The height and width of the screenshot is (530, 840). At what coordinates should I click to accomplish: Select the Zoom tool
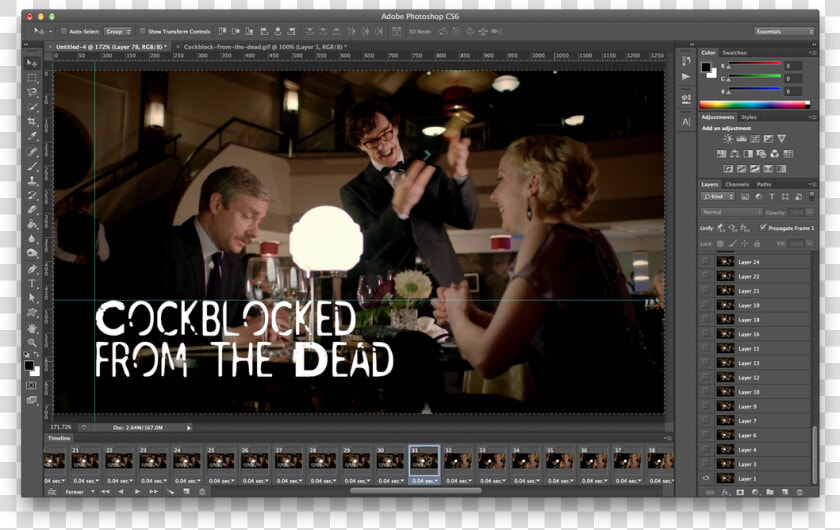pyautogui.click(x=32, y=342)
